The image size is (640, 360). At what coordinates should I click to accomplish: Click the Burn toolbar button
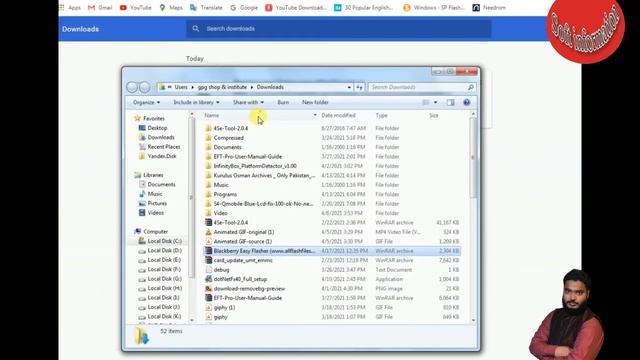283,102
